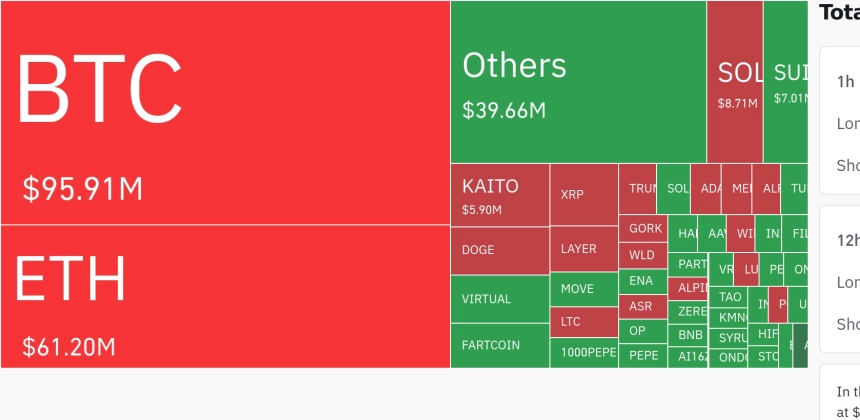
Task: Select the TAO tile
Action: [x=728, y=297]
